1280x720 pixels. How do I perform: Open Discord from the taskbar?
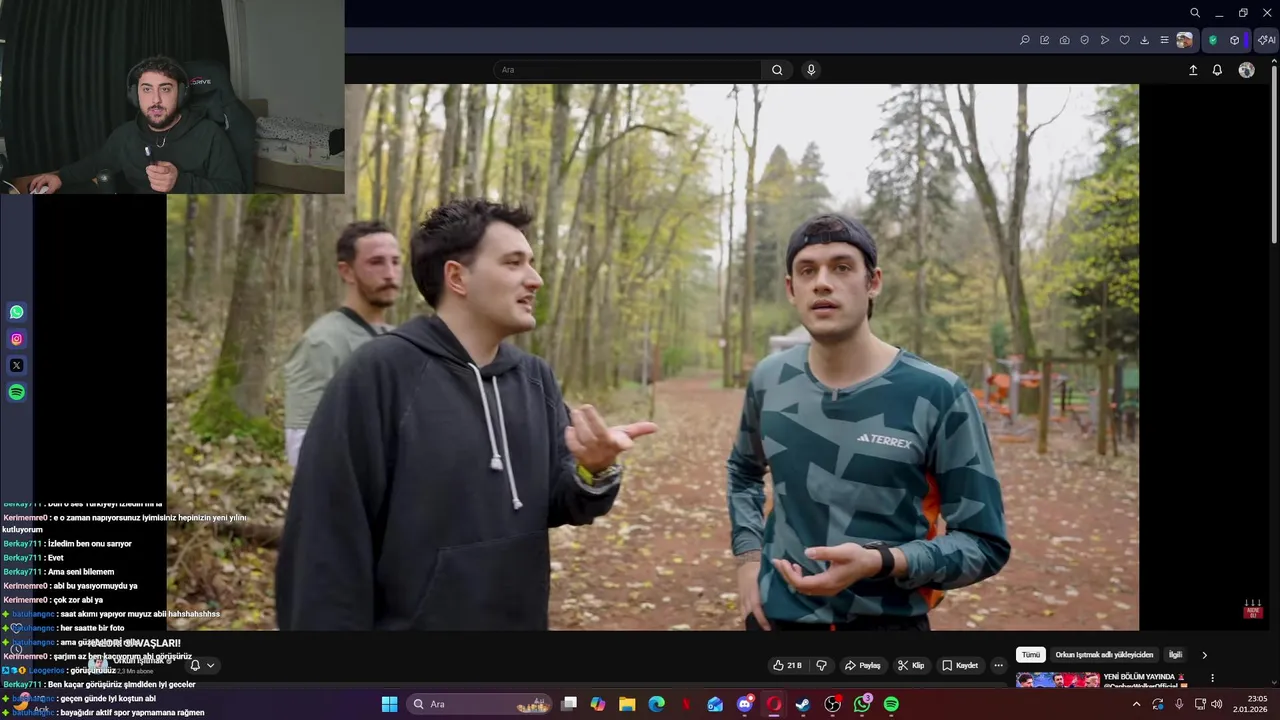click(744, 704)
